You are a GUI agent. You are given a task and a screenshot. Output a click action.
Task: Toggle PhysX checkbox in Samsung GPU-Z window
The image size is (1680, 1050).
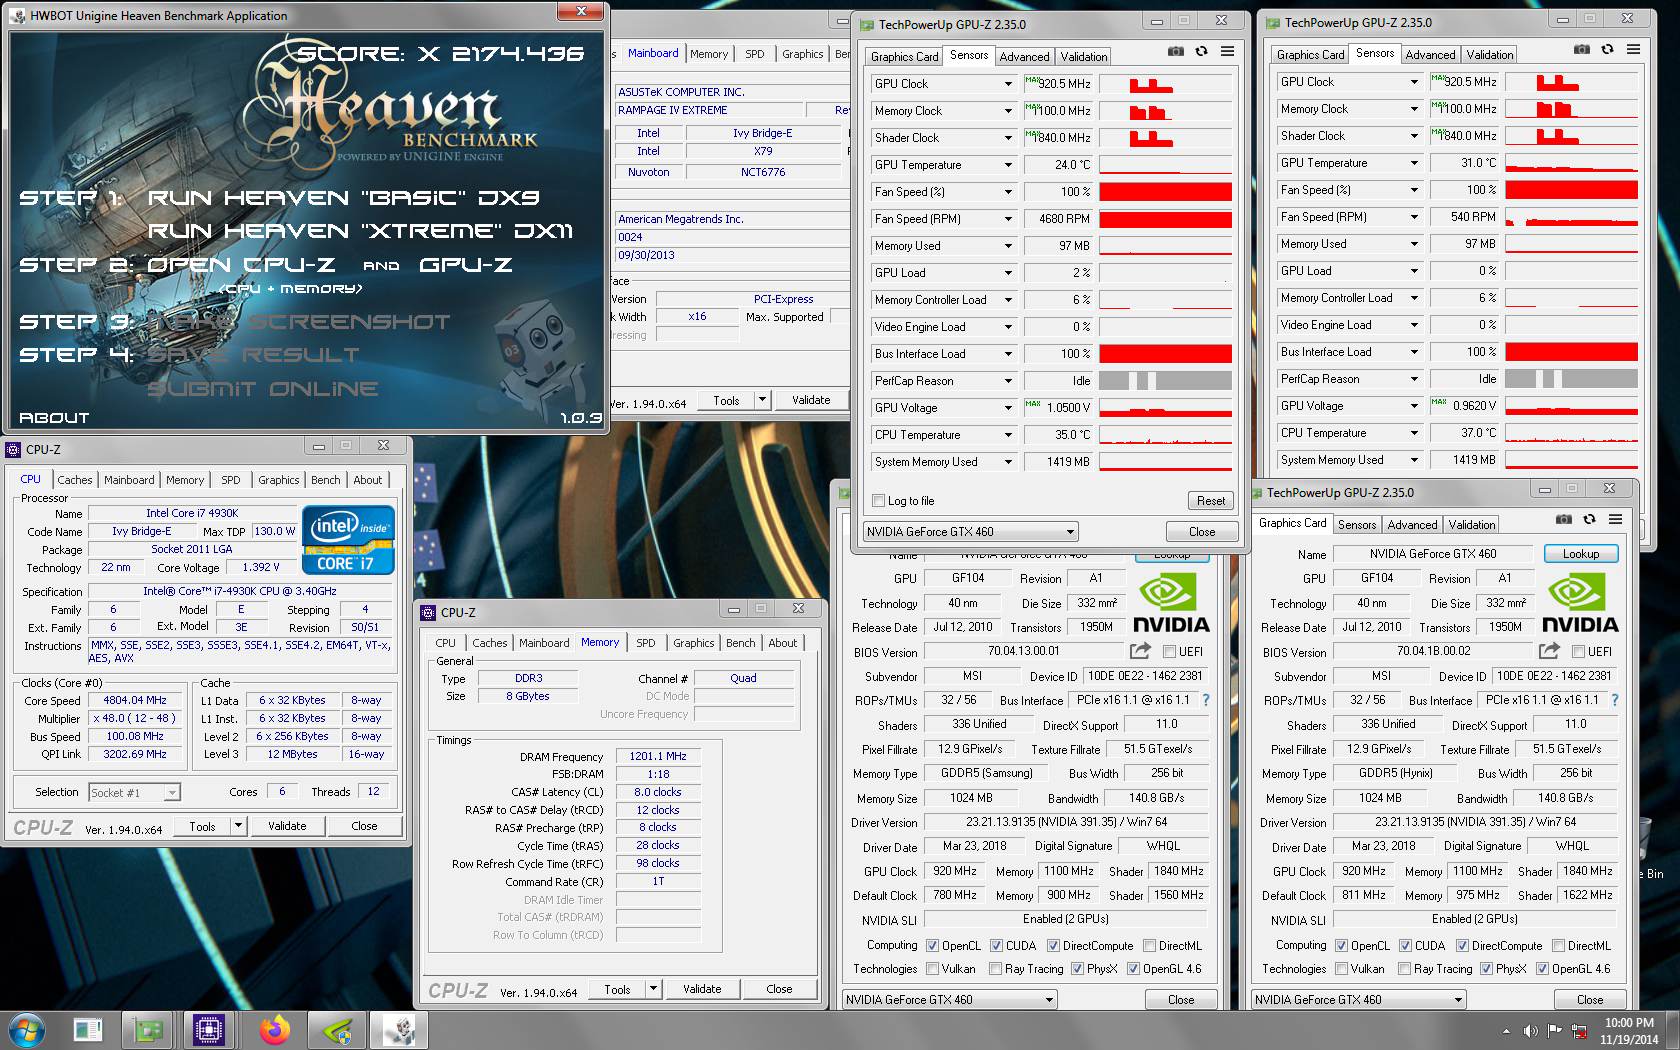click(x=1077, y=968)
